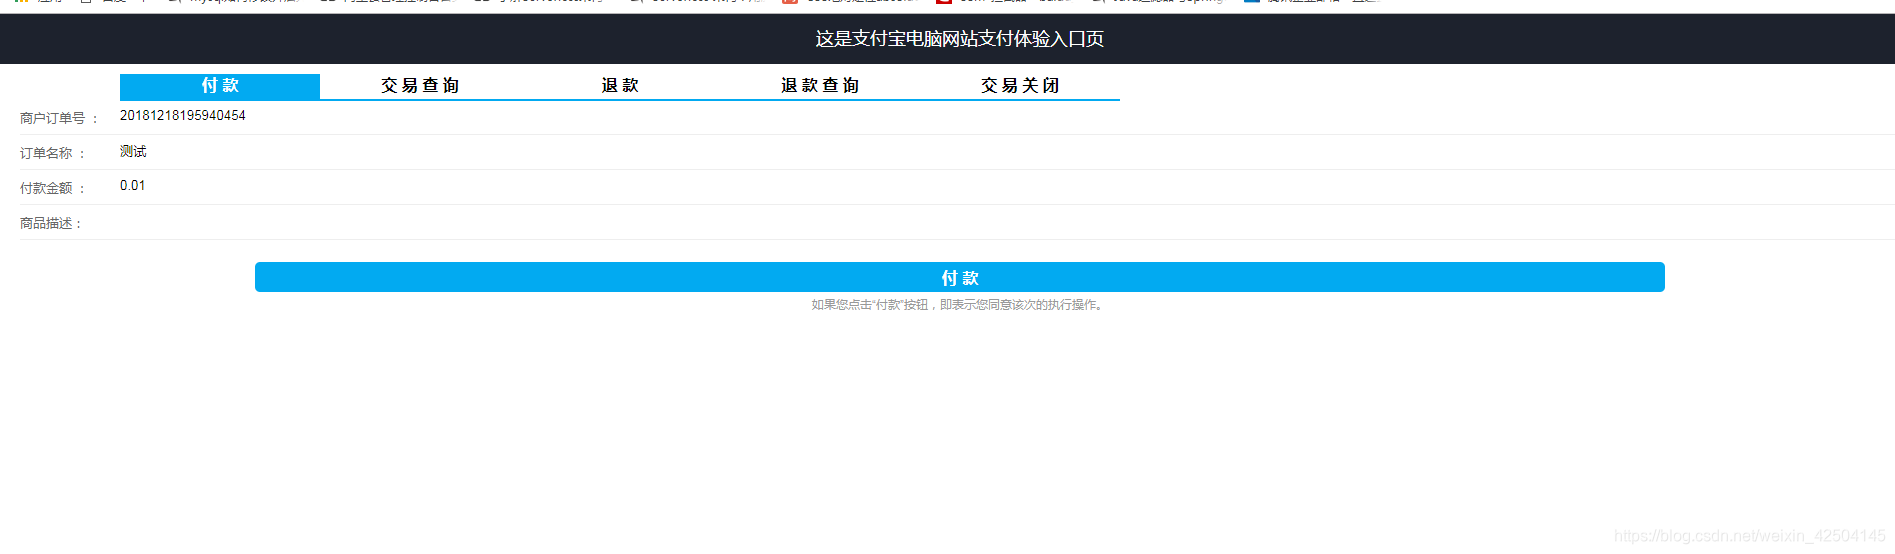Go to the 退款查询 tab
The image size is (1895, 554).
pyautogui.click(x=820, y=86)
